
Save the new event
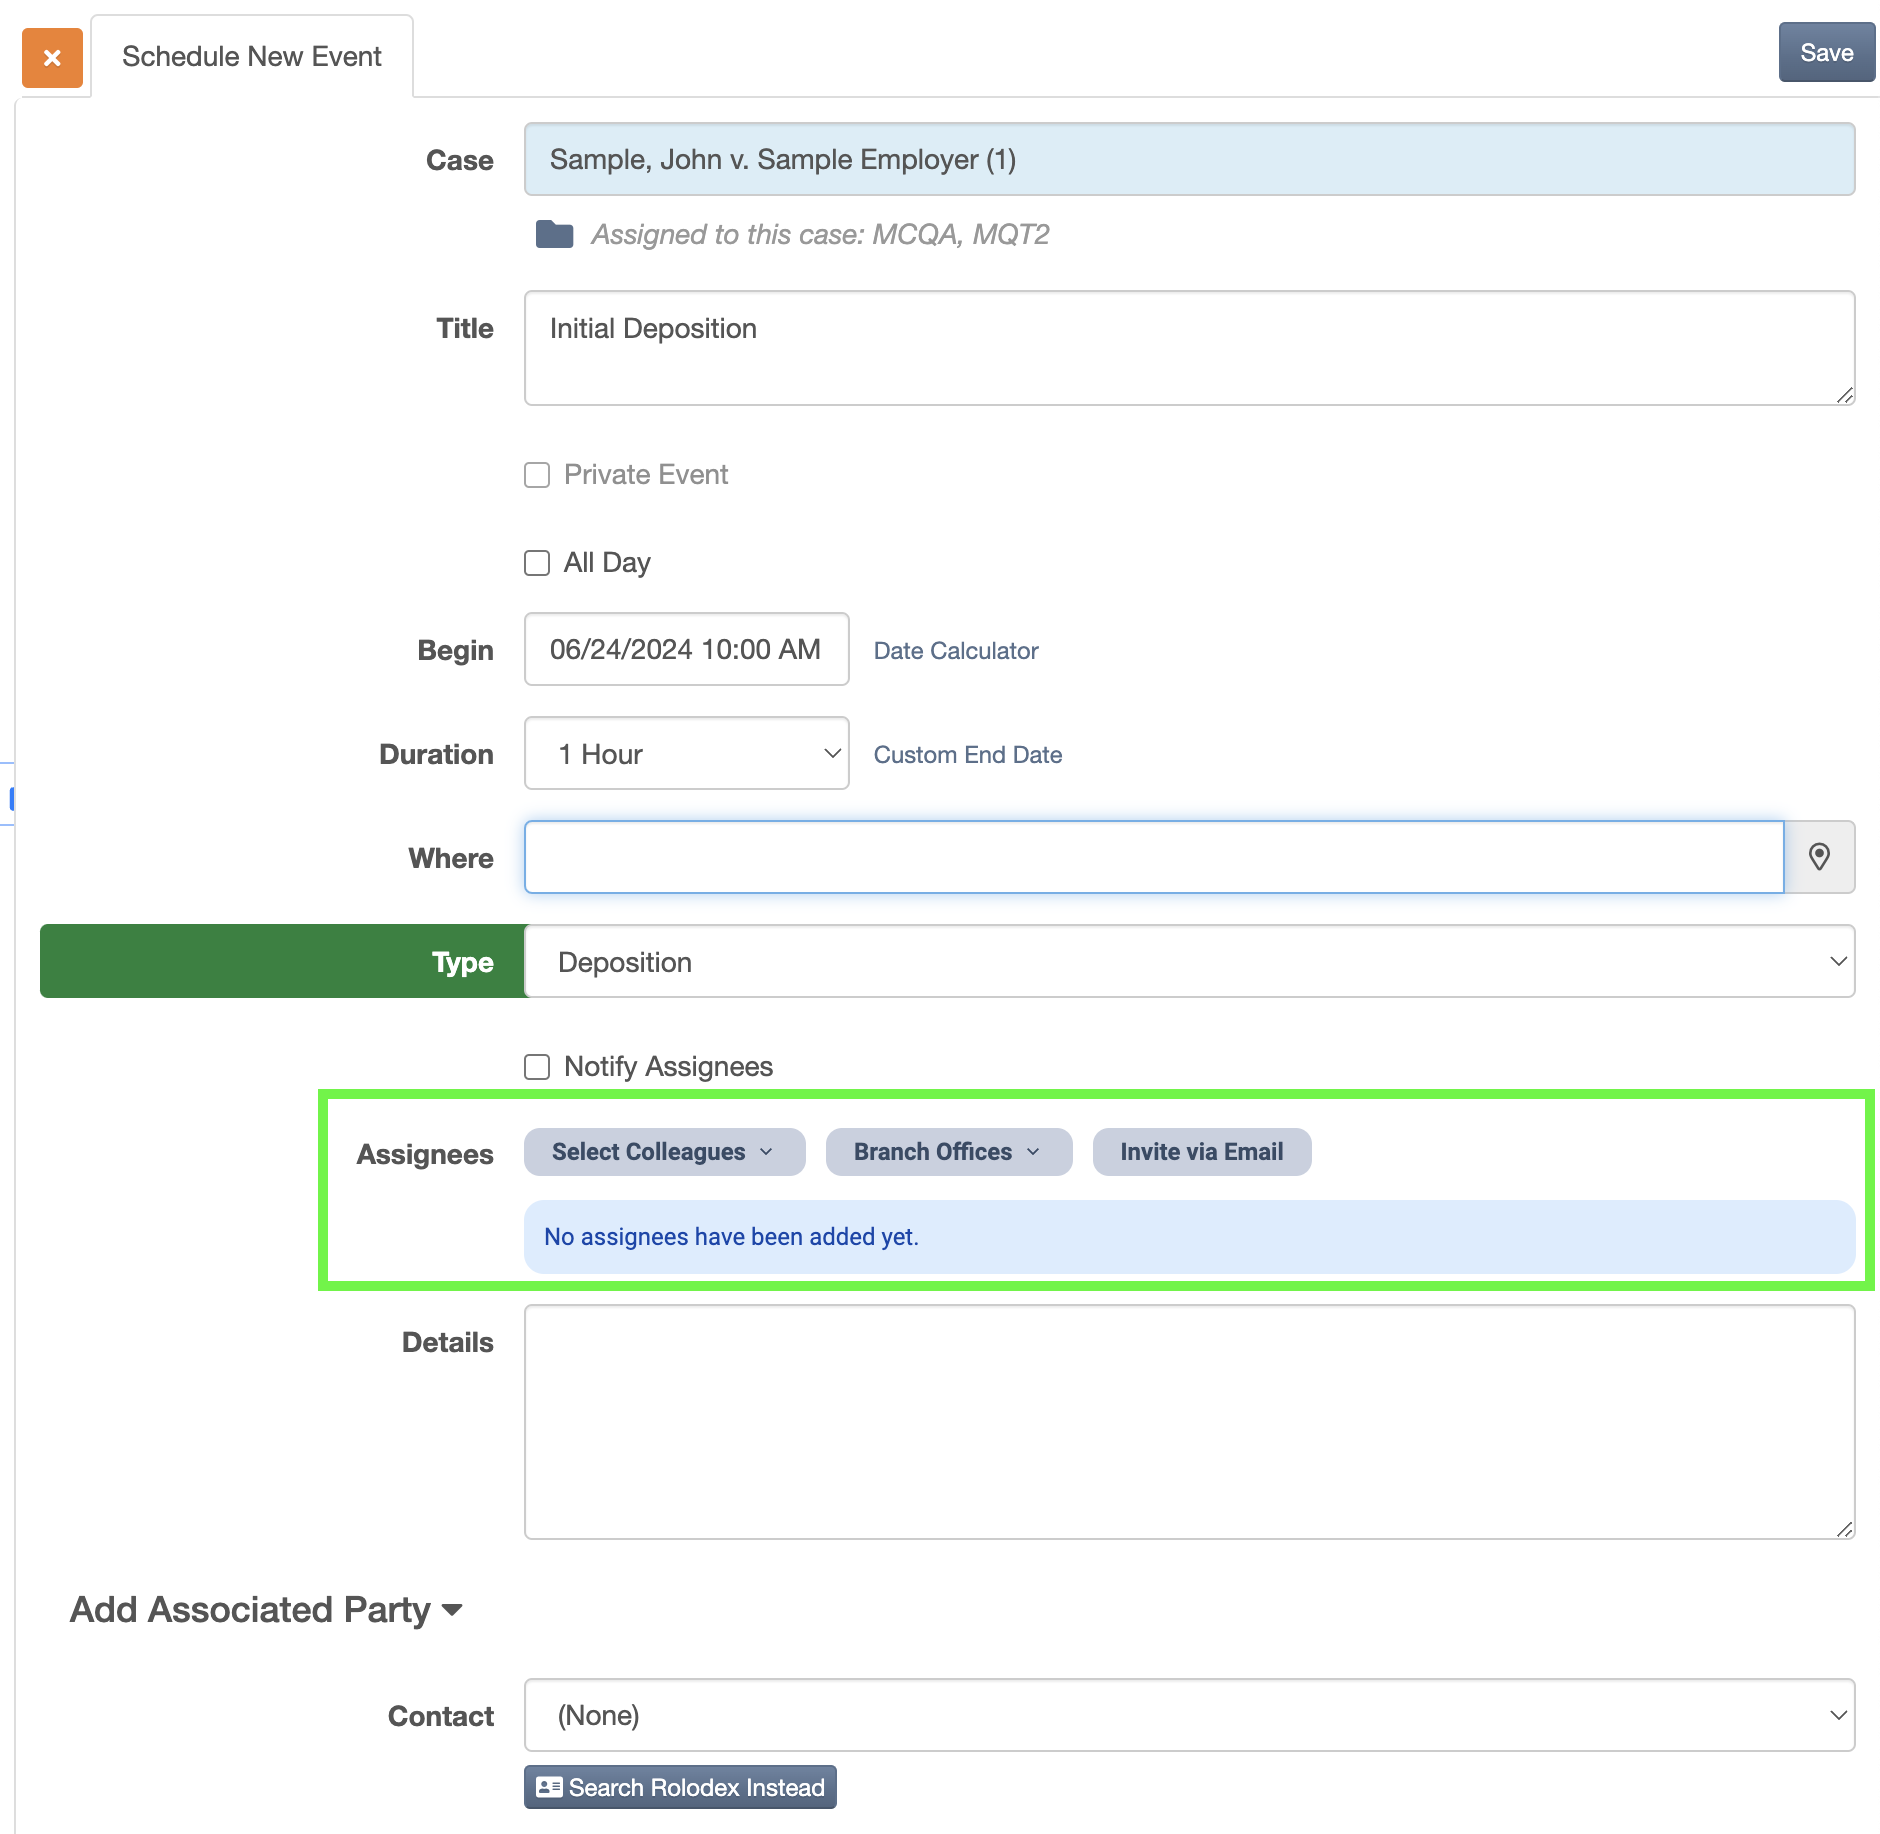pos(1826,53)
